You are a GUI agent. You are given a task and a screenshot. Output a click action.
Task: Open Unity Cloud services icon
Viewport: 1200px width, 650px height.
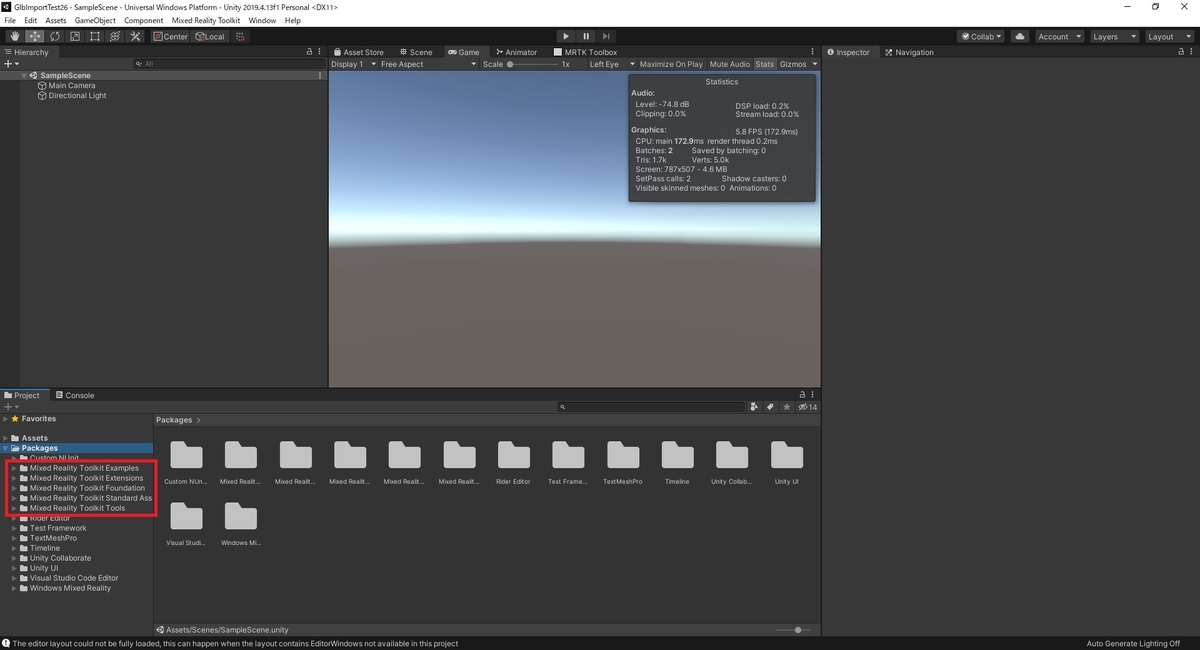coord(1019,36)
